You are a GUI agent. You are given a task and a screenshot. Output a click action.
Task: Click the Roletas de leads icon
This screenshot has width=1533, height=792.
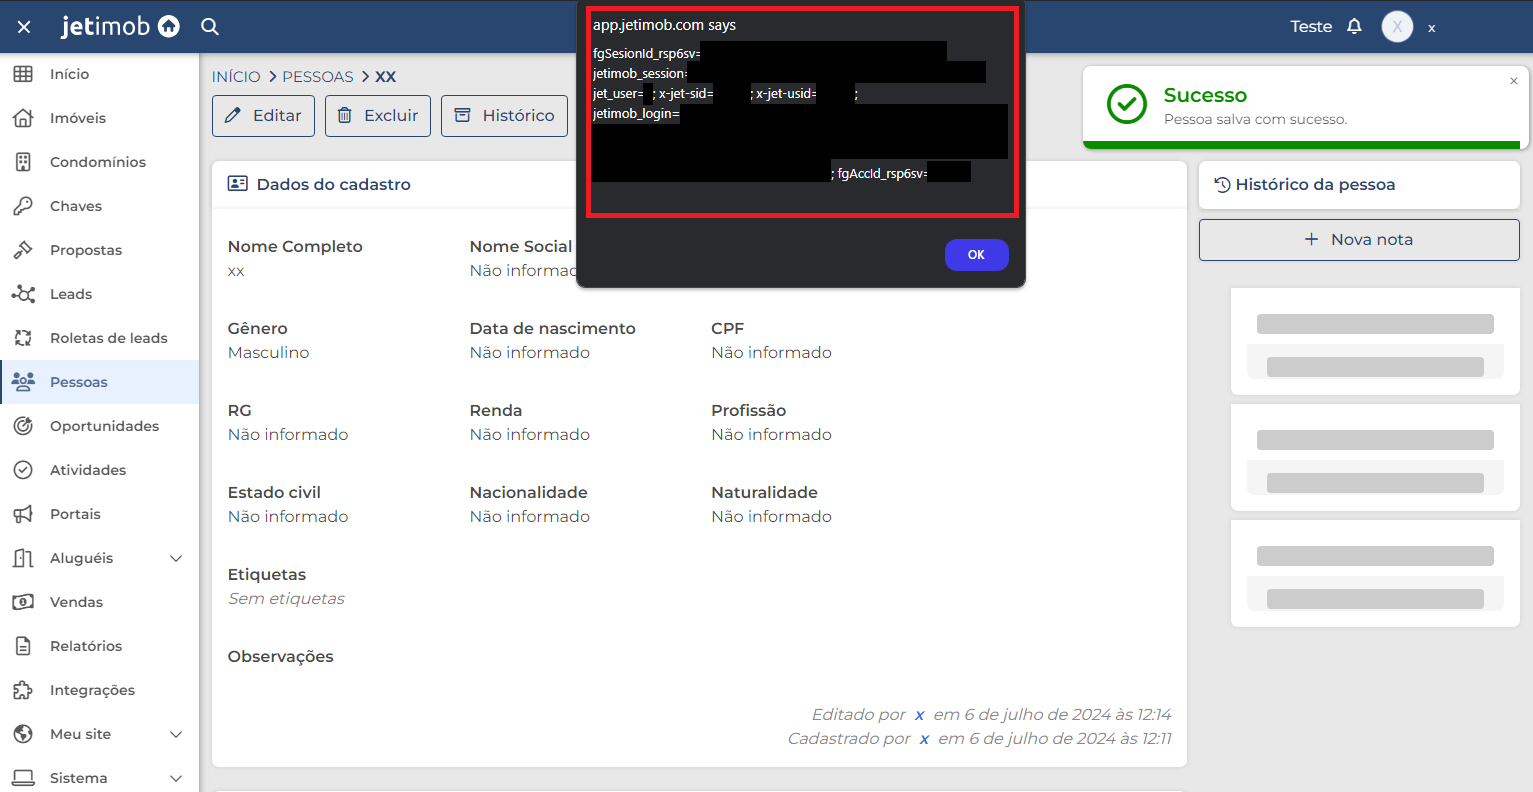23,338
